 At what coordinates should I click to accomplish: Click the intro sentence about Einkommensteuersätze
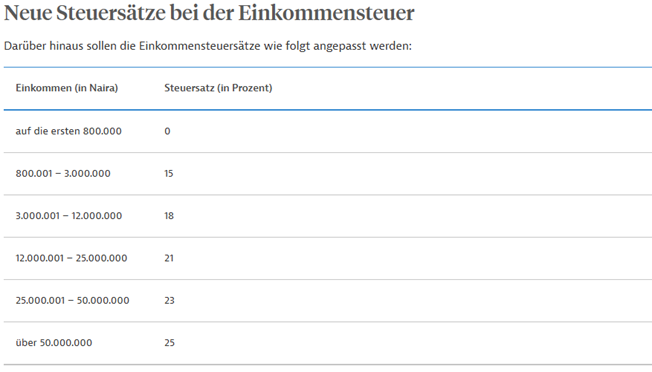[208, 46]
